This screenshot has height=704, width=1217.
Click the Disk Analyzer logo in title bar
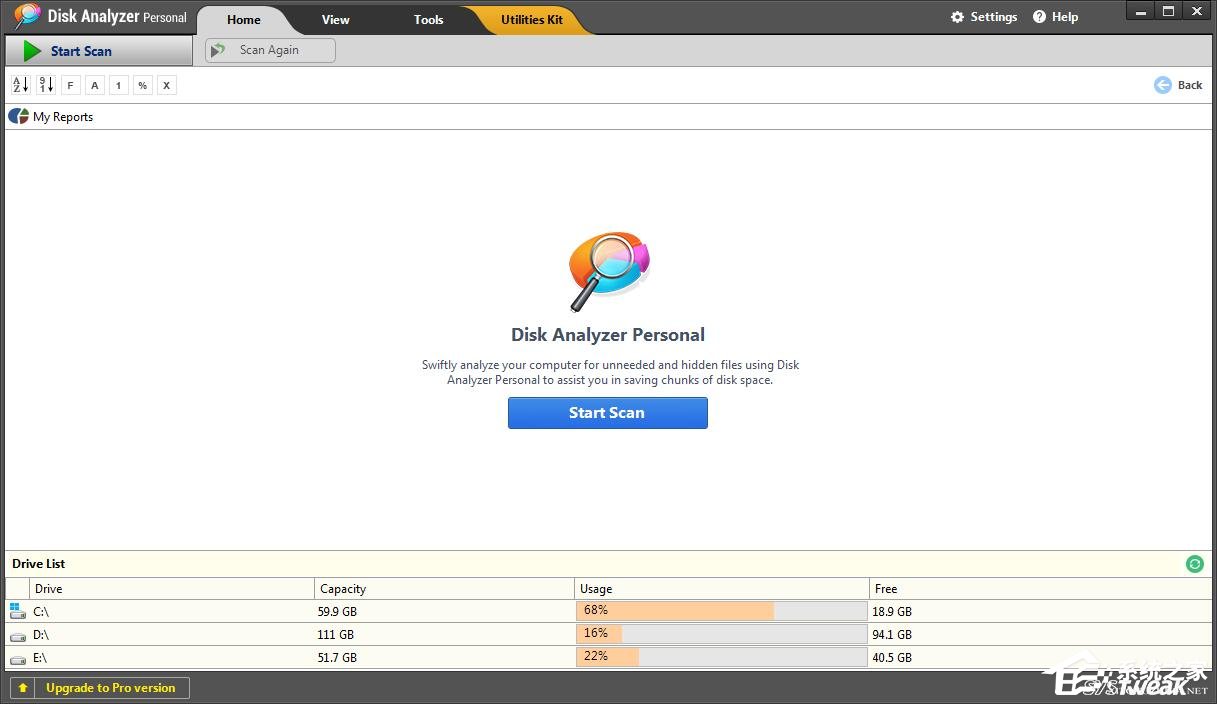tap(27, 16)
